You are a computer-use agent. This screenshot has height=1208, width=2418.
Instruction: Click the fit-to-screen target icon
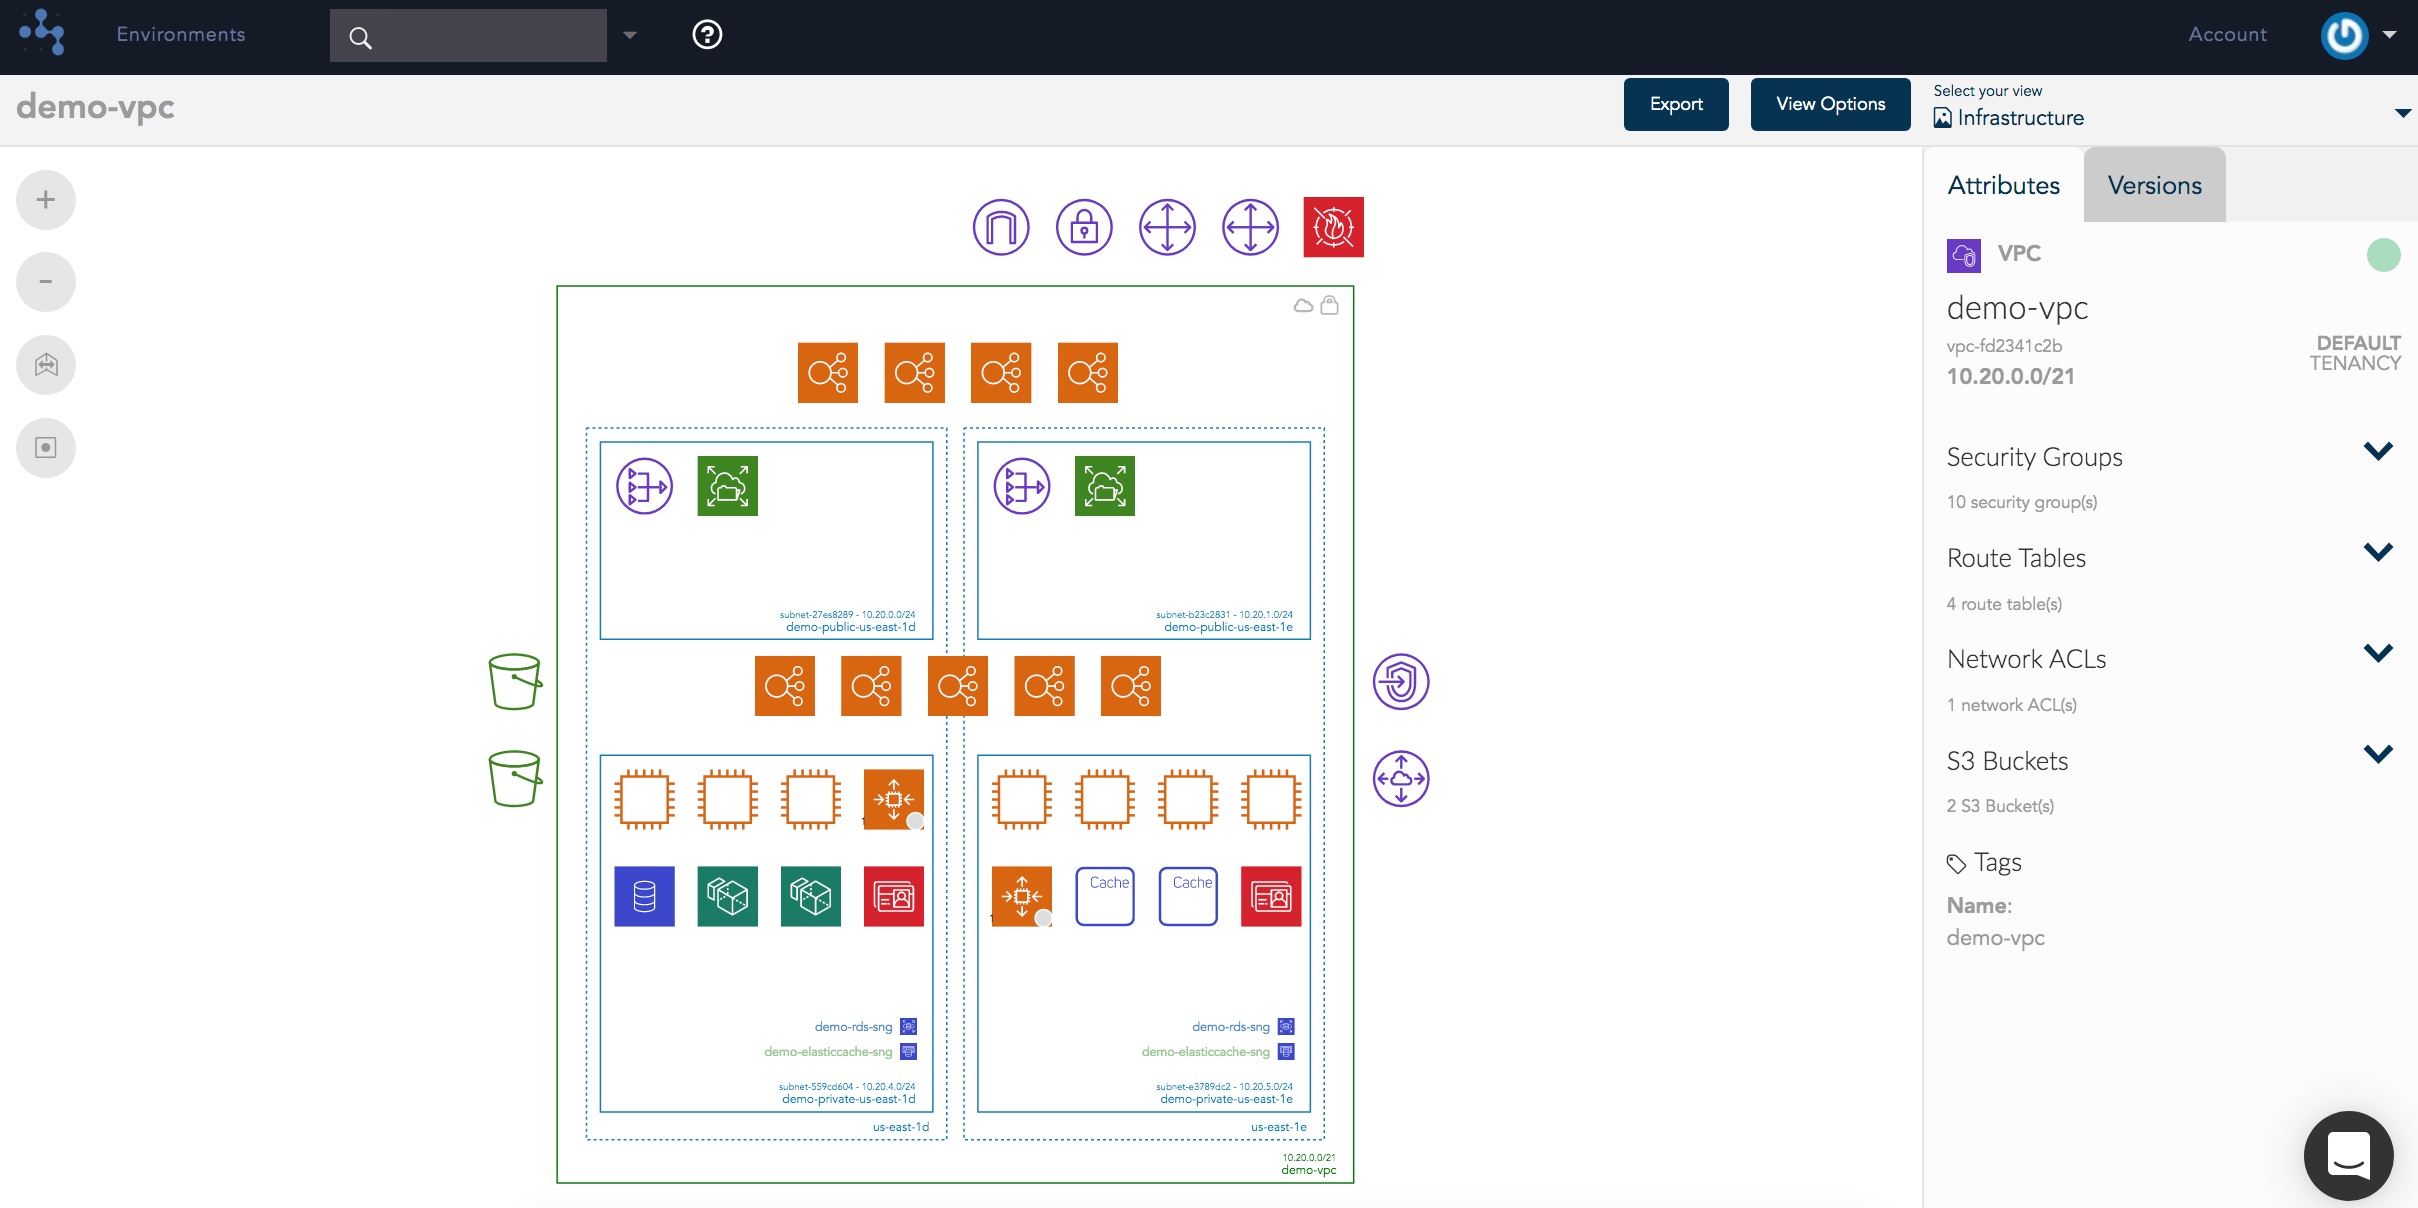click(46, 448)
